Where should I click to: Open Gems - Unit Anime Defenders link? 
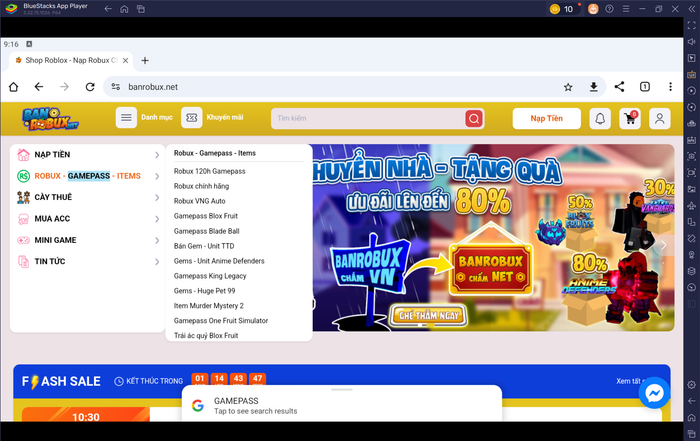pos(219,261)
